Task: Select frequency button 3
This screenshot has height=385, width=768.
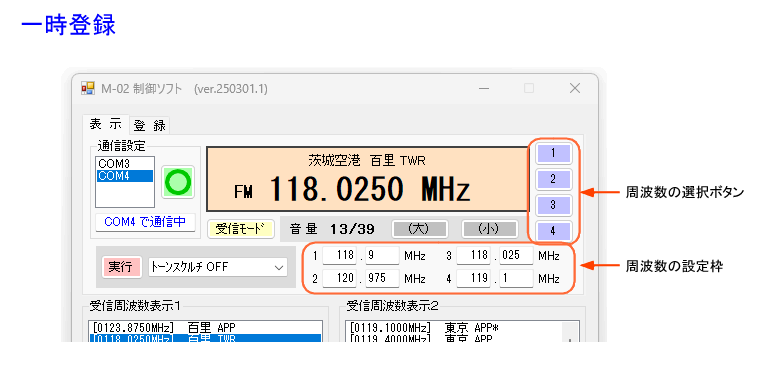Action: [x=553, y=205]
